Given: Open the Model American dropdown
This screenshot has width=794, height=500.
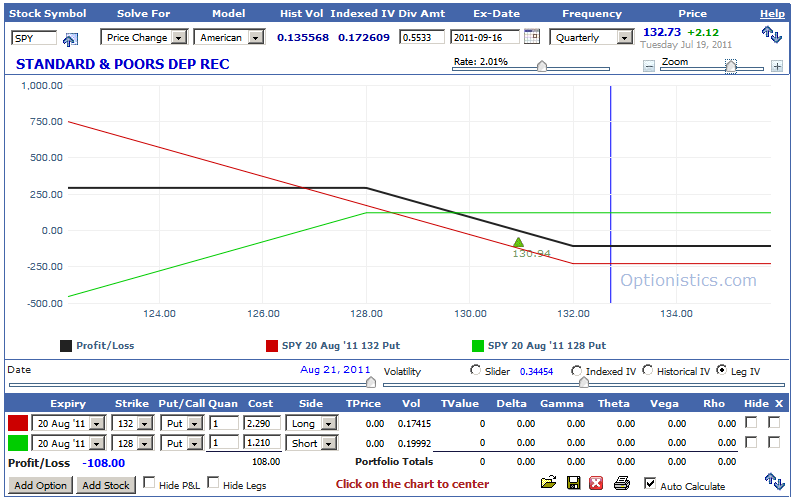Looking at the screenshot, I should [x=229, y=37].
